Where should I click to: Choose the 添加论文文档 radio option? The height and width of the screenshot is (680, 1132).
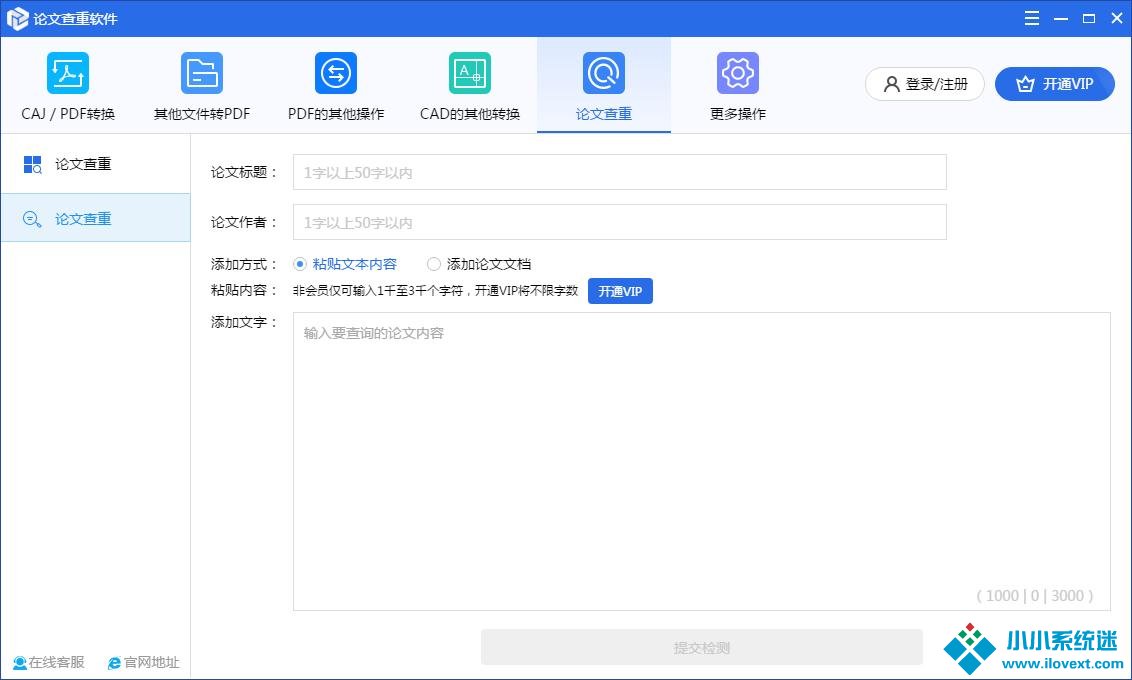click(434, 264)
